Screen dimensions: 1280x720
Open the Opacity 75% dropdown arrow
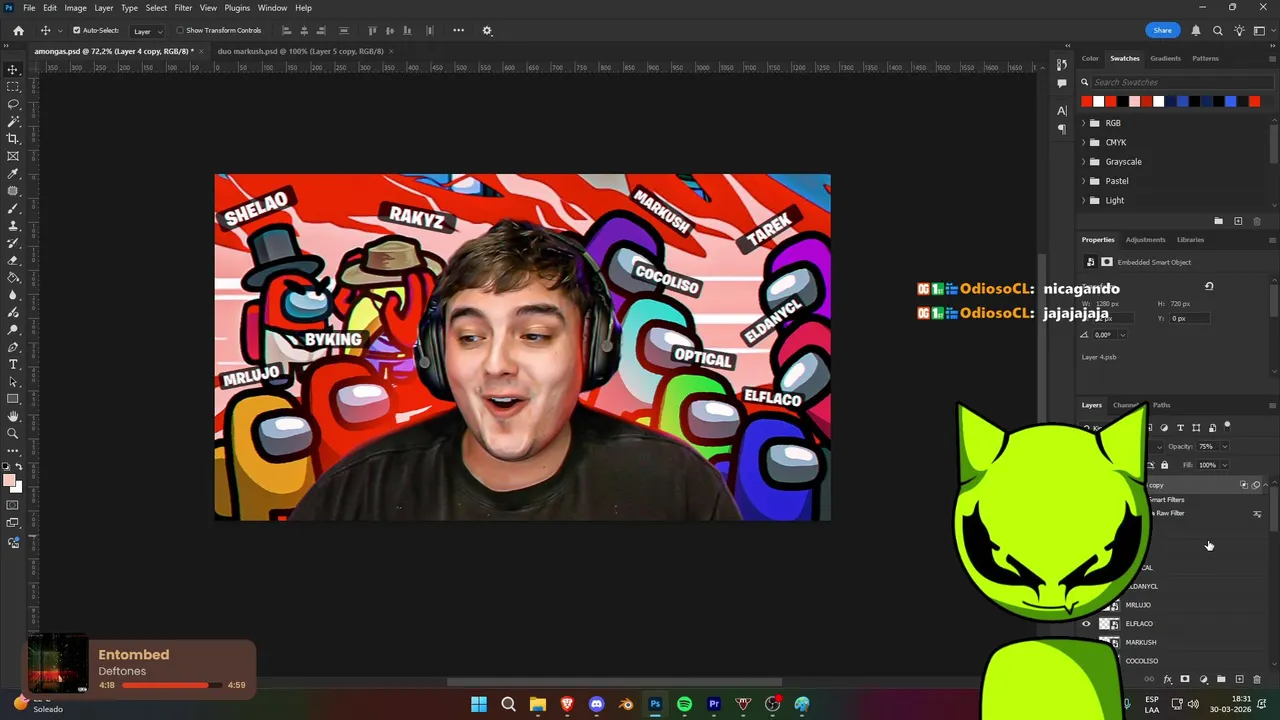click(x=1225, y=447)
